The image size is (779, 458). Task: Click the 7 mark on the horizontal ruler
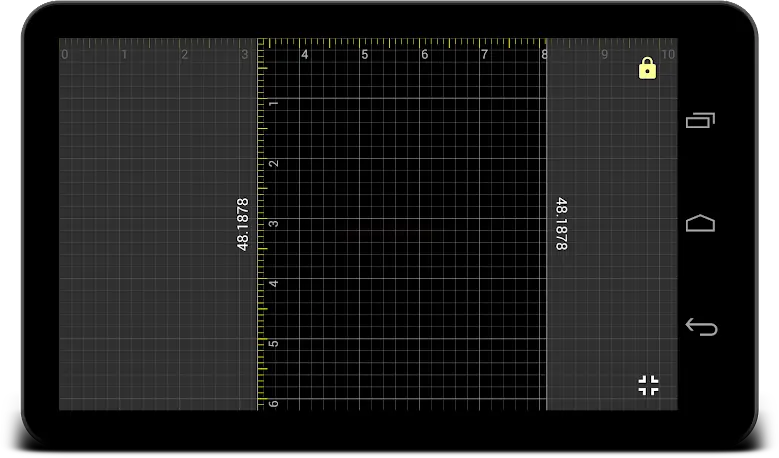click(484, 54)
